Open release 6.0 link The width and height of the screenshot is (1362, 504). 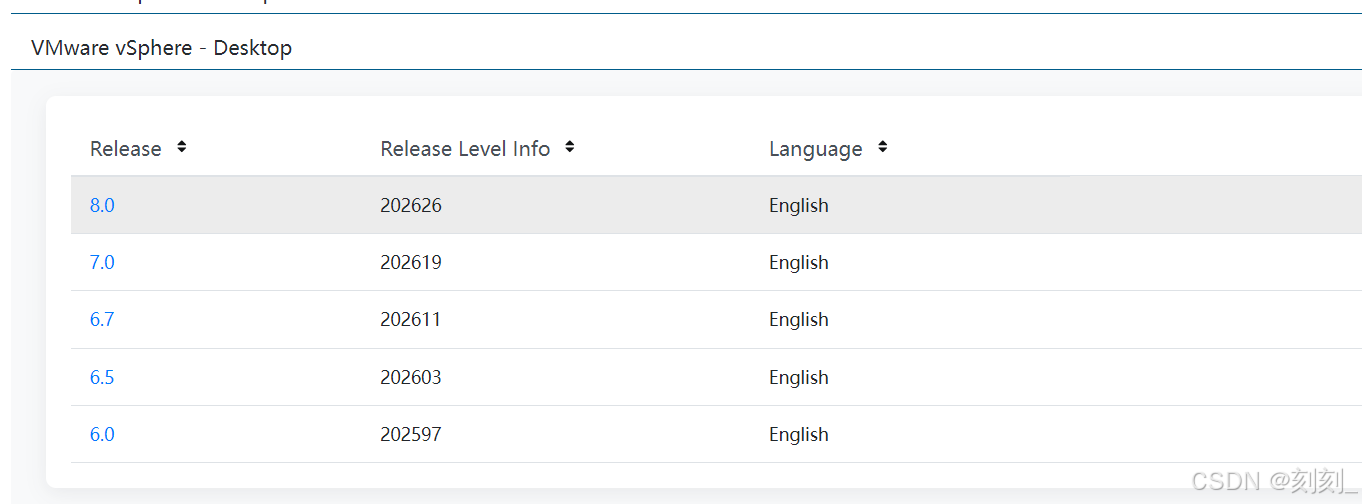pos(102,434)
